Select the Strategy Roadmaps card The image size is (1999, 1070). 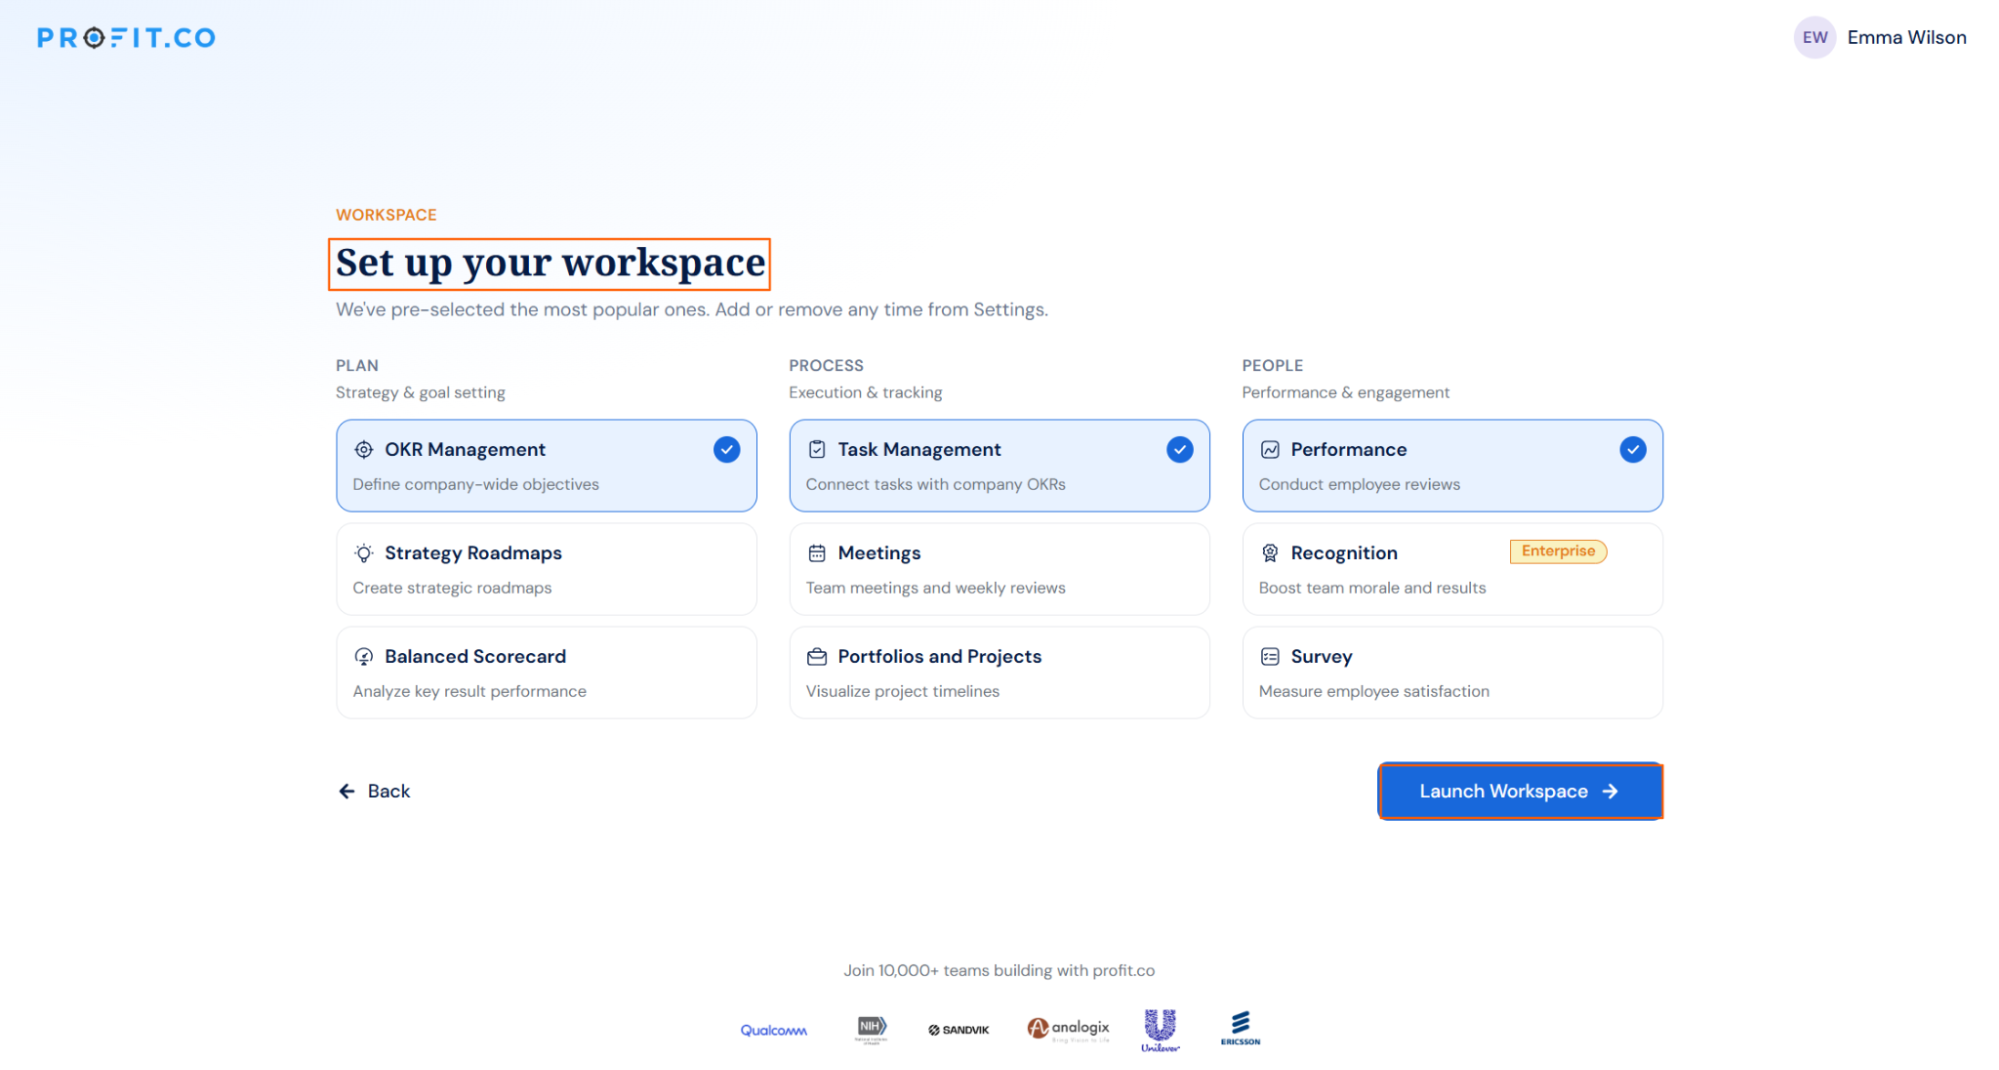pos(546,569)
